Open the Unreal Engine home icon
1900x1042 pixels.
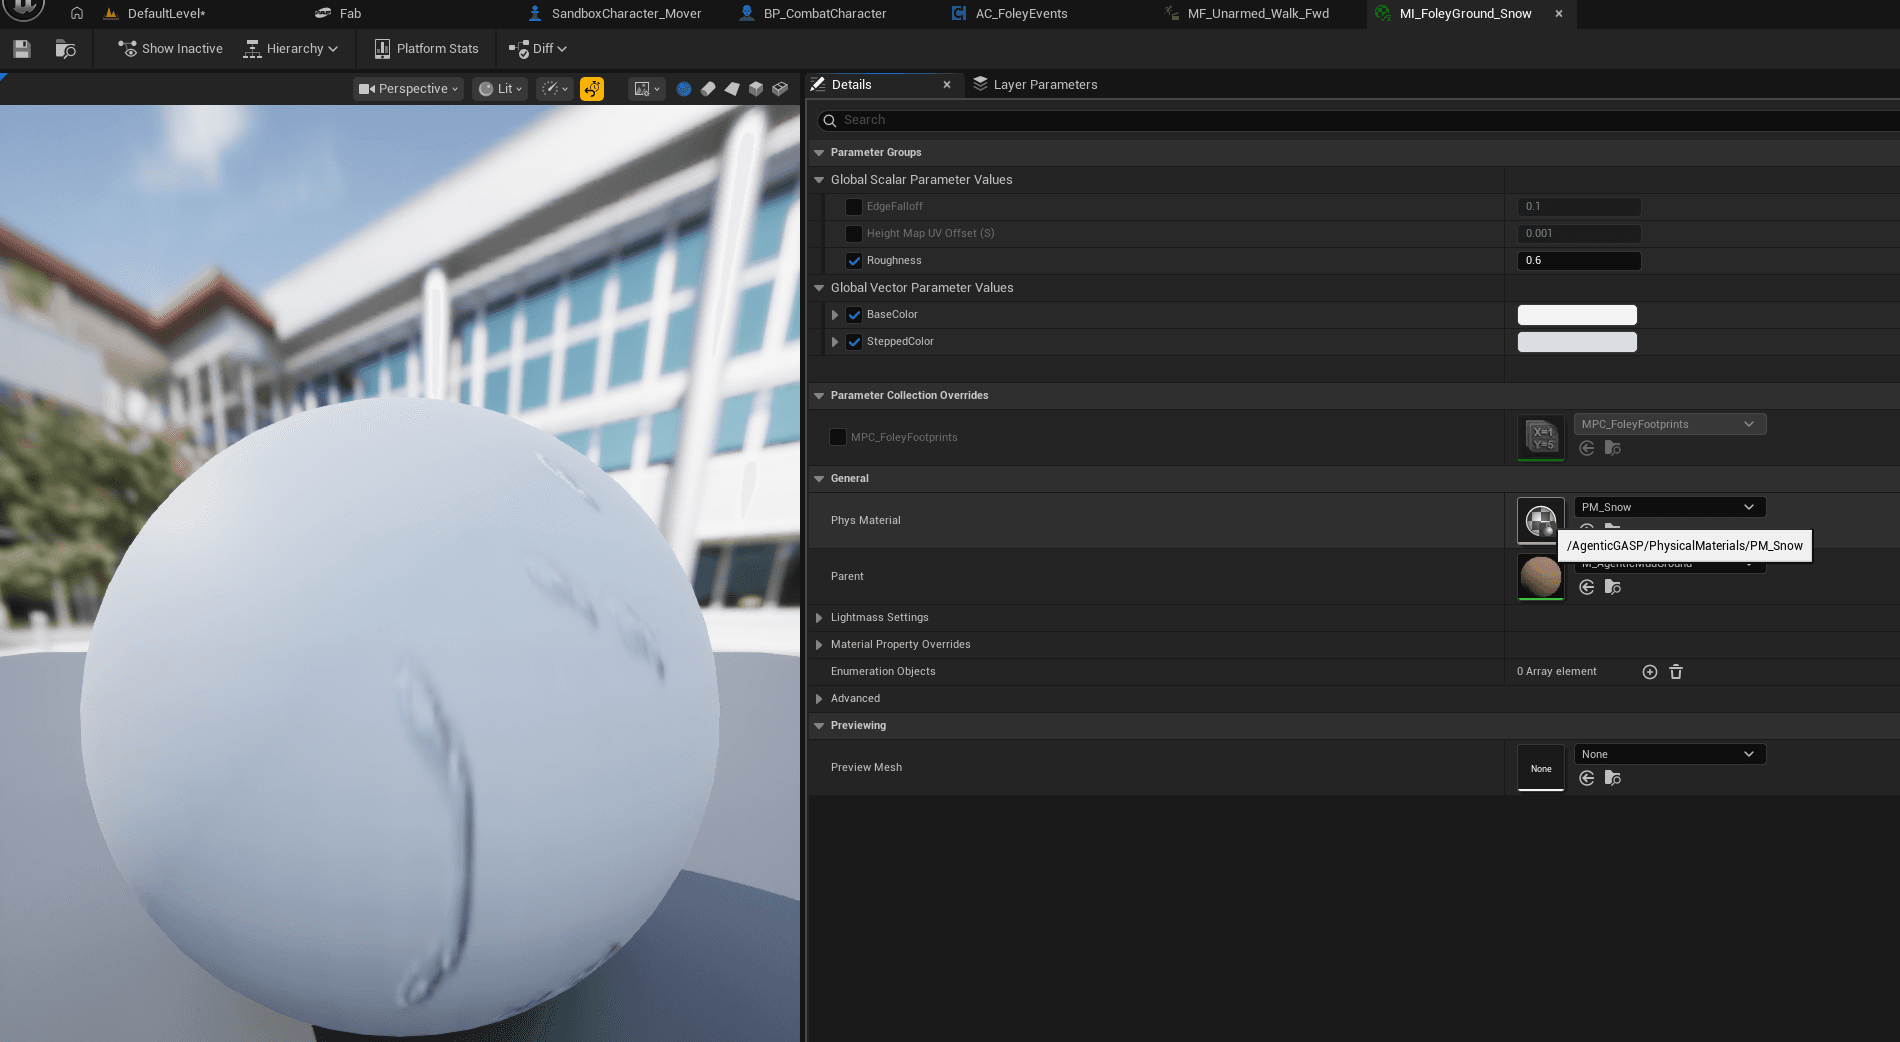pyautogui.click(x=77, y=13)
